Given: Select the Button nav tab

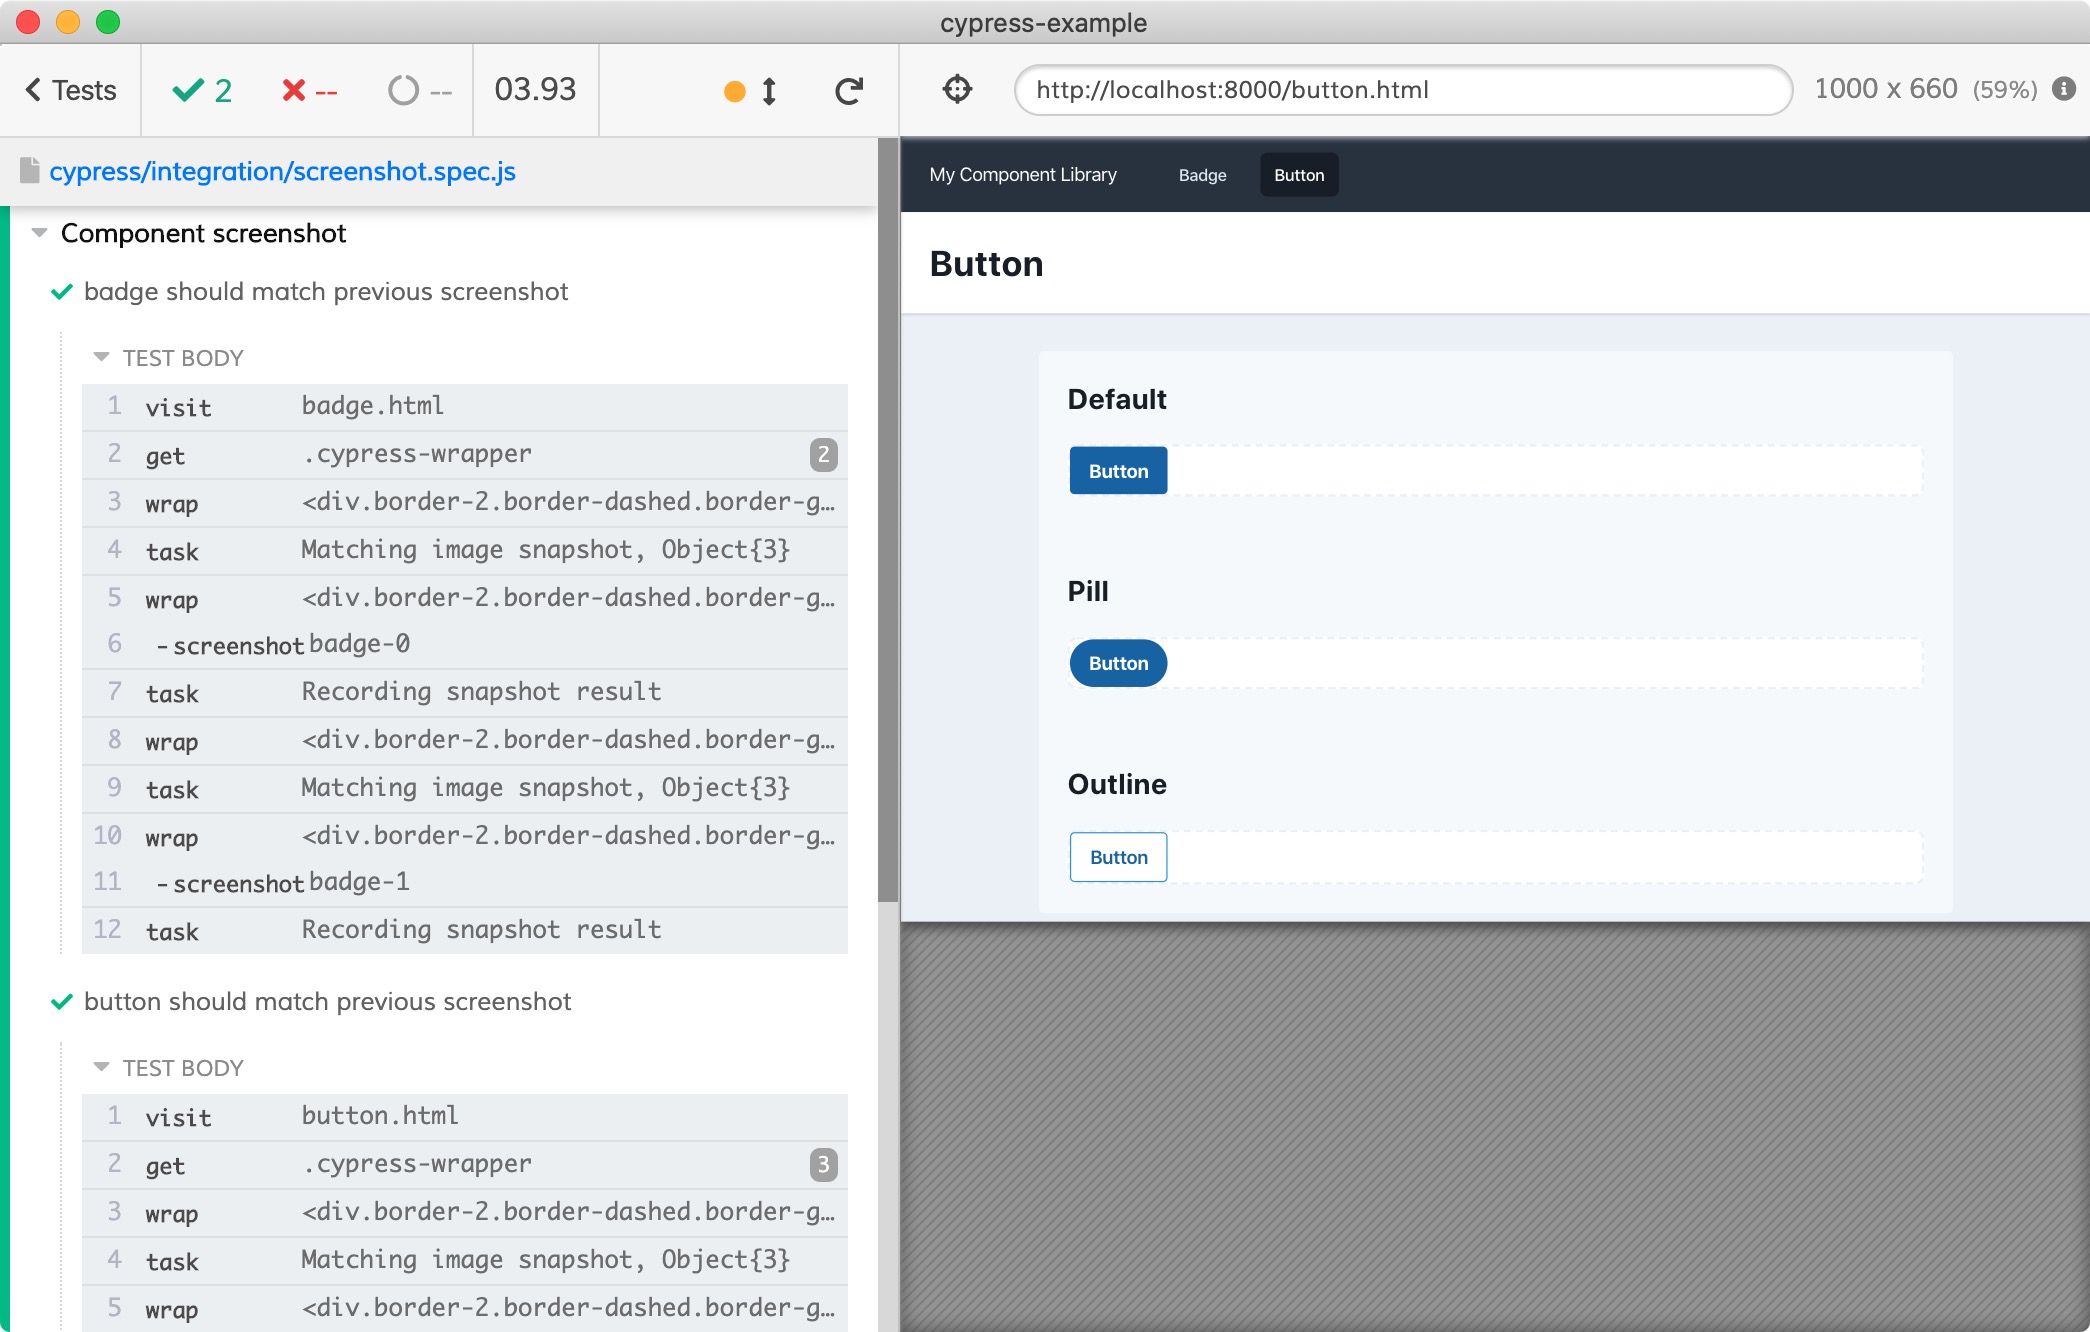Looking at the screenshot, I should (1298, 175).
